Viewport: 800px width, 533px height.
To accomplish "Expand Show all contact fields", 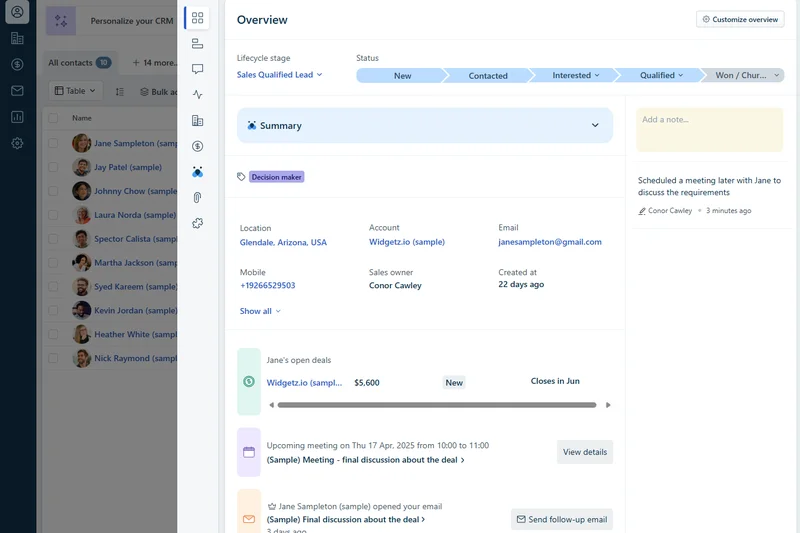I will coord(260,311).
